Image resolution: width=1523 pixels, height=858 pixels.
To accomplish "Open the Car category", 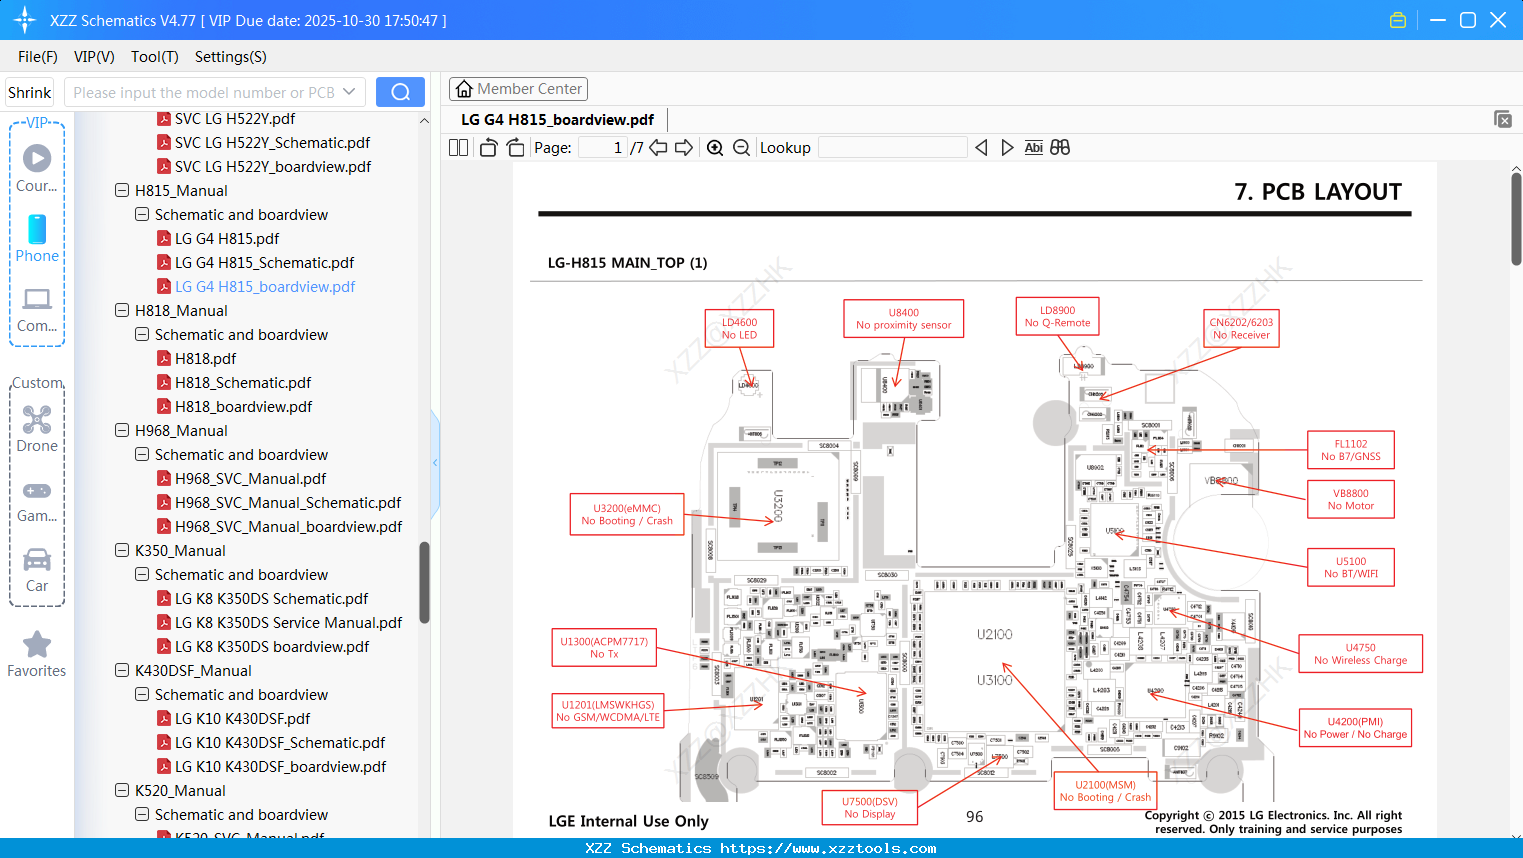I will pos(37,569).
